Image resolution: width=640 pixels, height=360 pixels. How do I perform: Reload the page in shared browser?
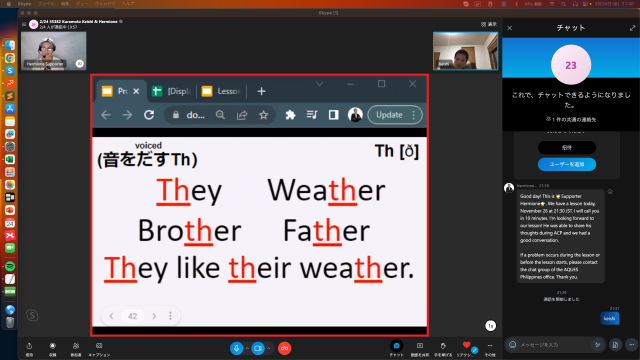click(x=149, y=115)
